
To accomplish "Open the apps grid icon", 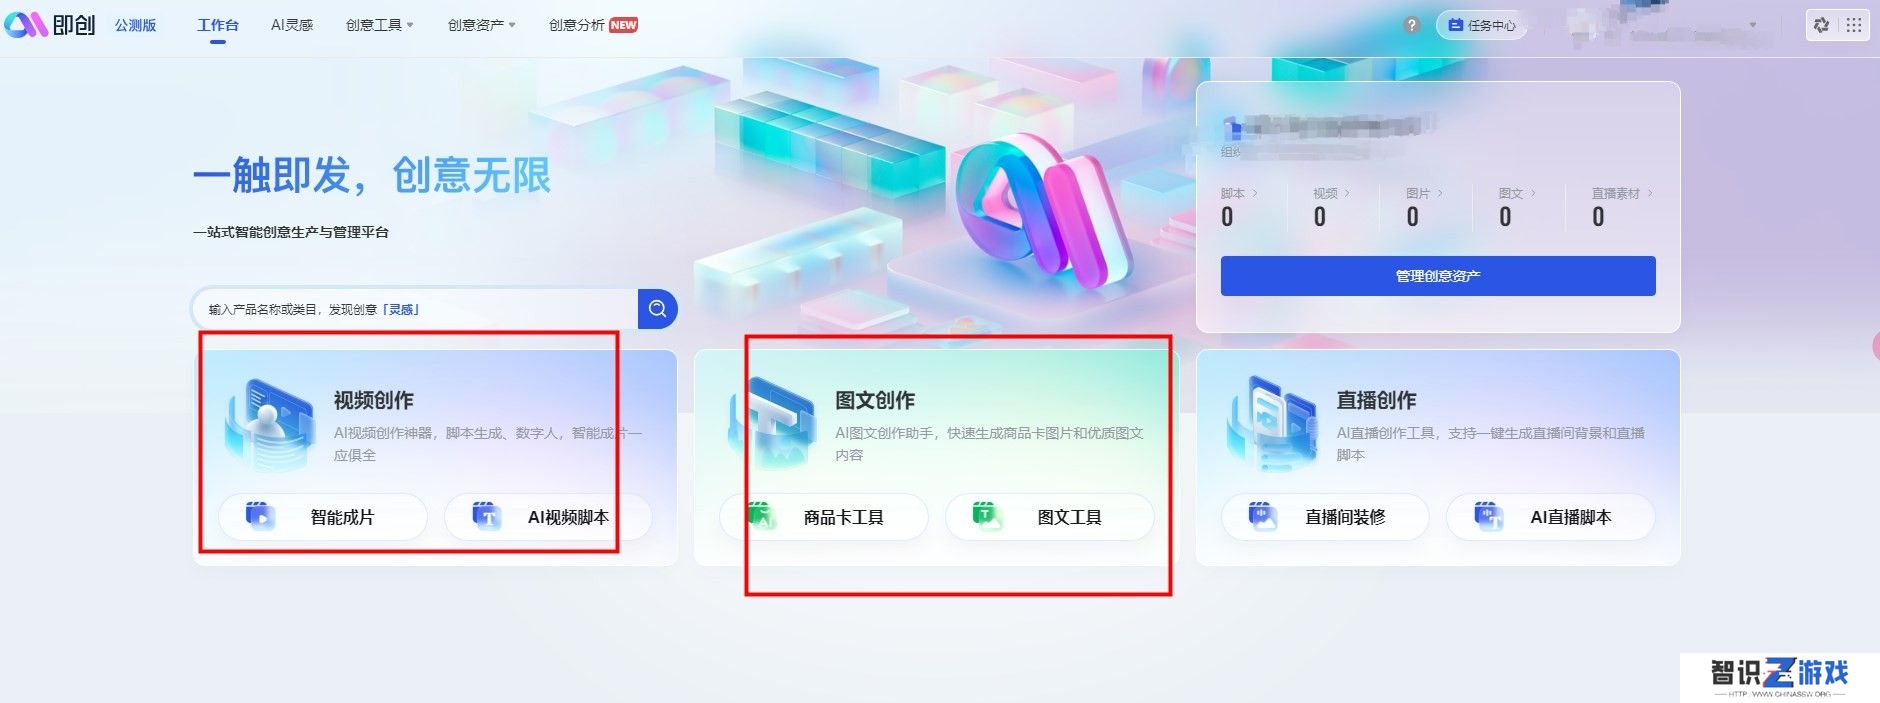I will coord(1853,25).
